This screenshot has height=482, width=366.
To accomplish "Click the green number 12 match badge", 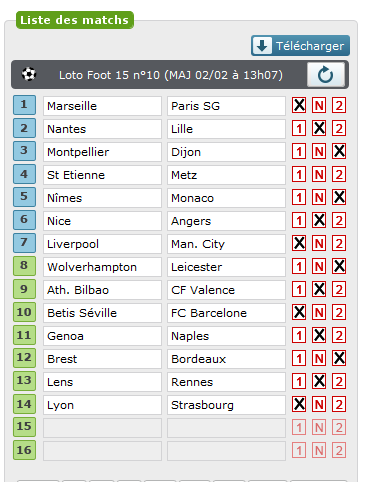I will click(24, 358).
